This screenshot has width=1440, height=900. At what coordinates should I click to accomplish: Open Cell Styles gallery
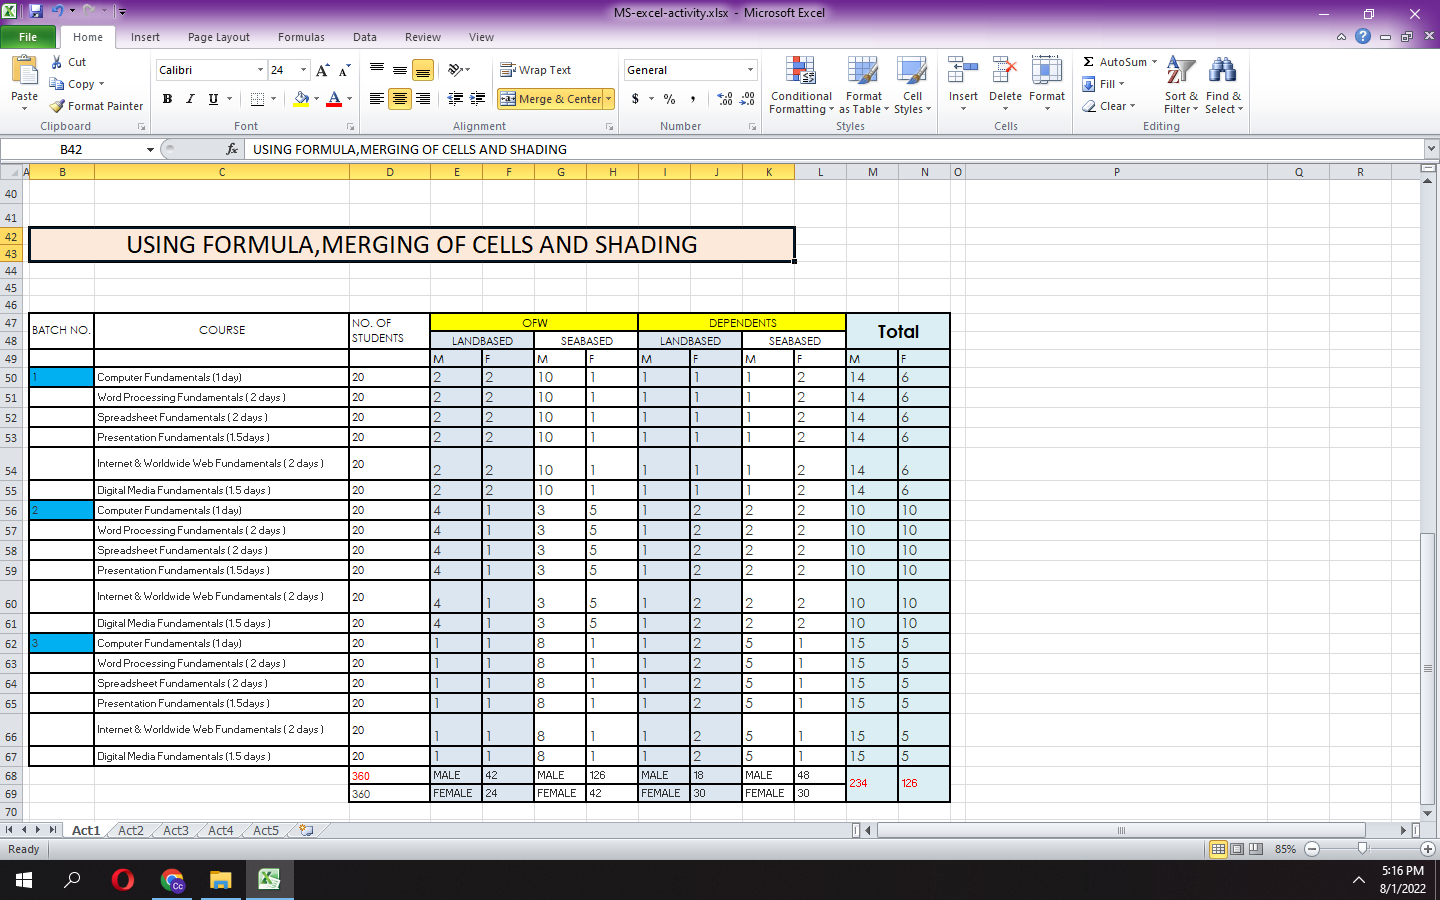(x=912, y=86)
